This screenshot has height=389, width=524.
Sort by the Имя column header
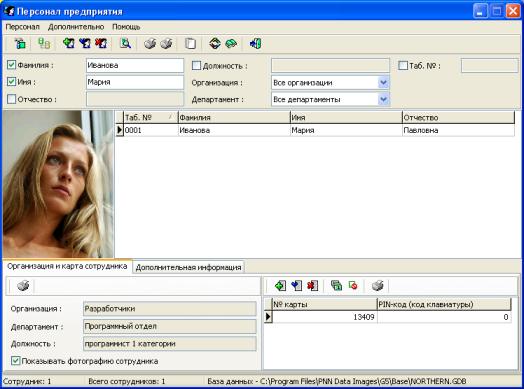point(346,118)
